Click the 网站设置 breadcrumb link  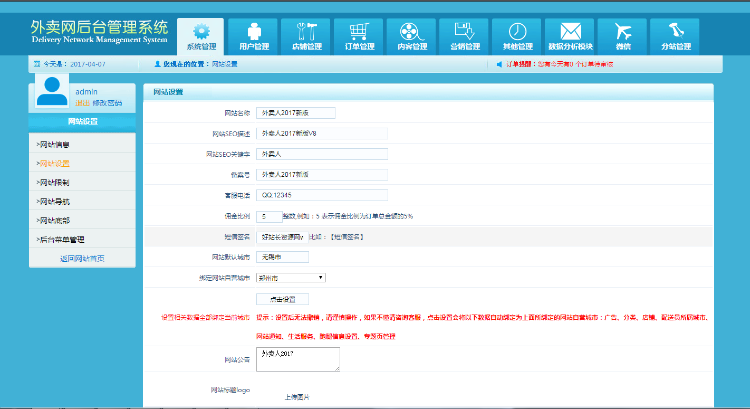pos(224,64)
